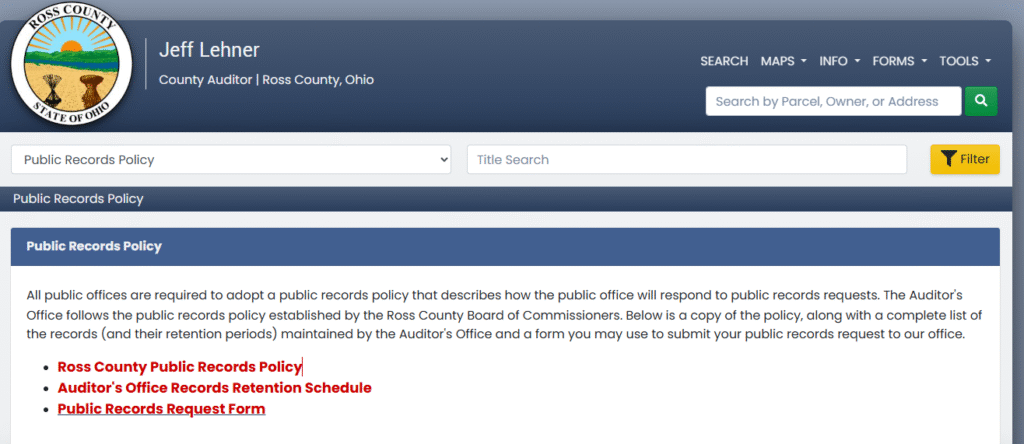Open the Public Records Request Form link
Viewport: 1024px width, 444px height.
coord(161,409)
